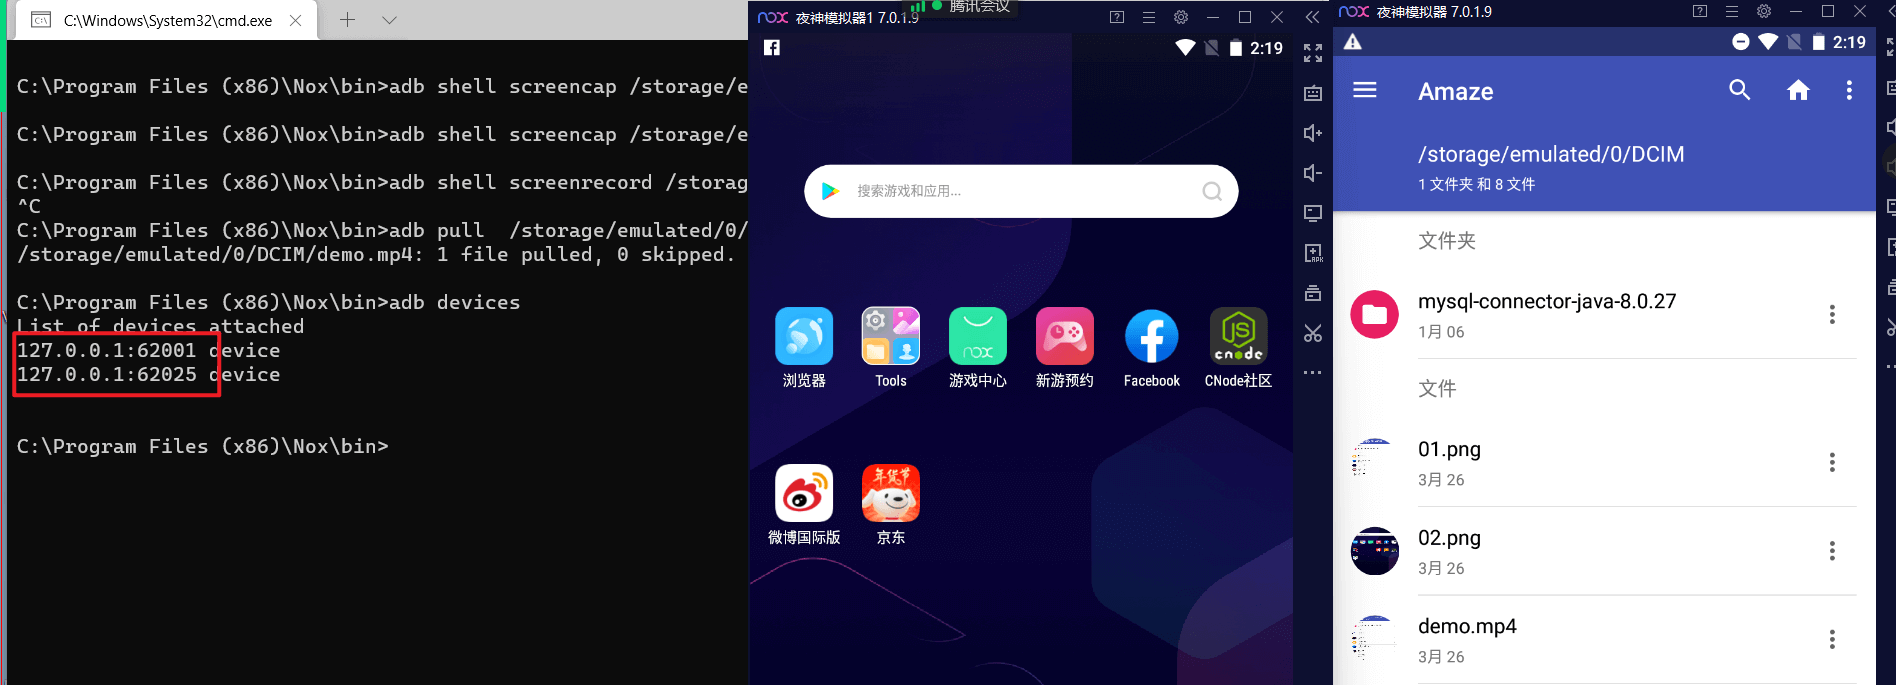Open options for mysql-connector-java-8.0.27 folder
Screen dimensions: 1896x685
[x=1832, y=314]
